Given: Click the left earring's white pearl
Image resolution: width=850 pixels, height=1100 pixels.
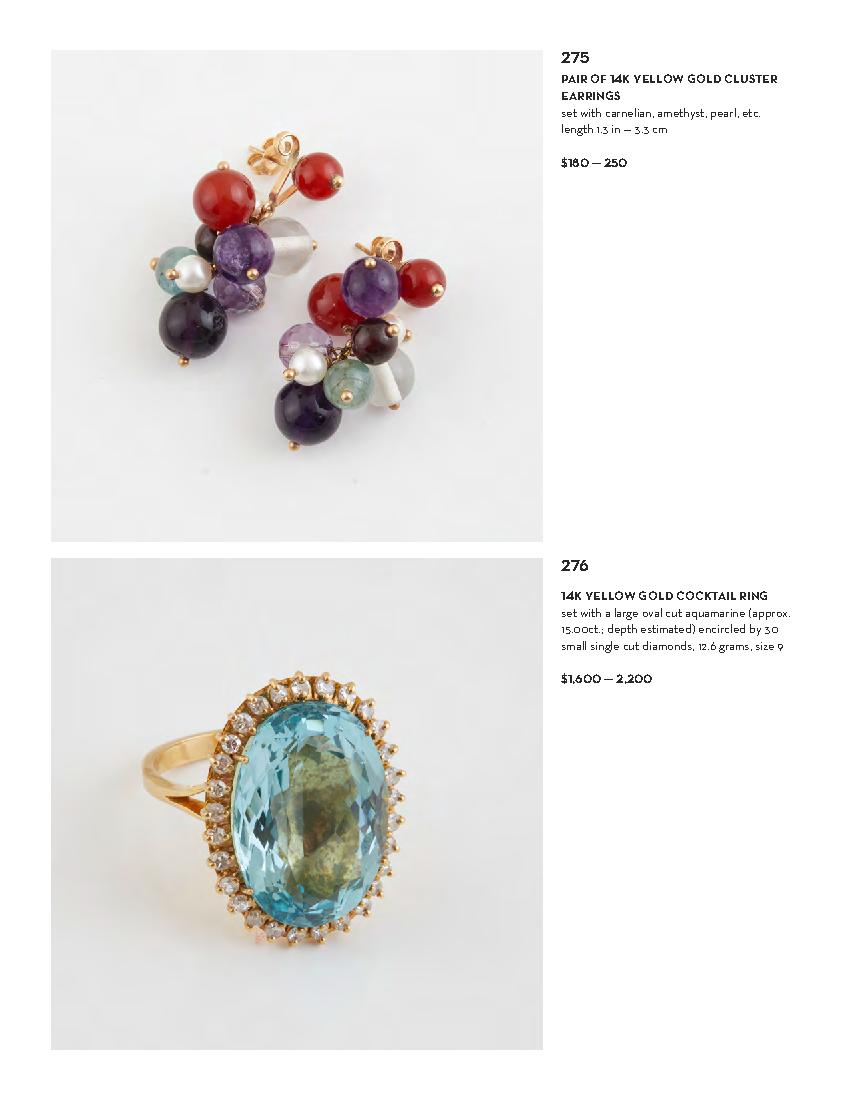Looking at the screenshot, I should coord(193,273).
